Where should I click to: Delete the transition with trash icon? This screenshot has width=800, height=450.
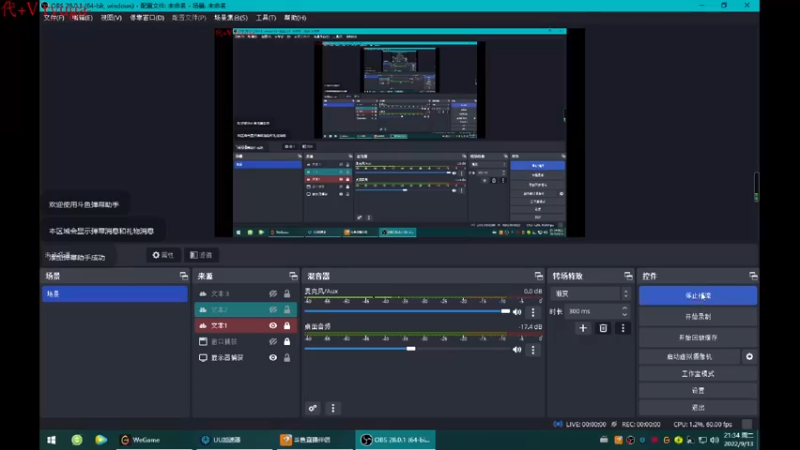coord(603,328)
